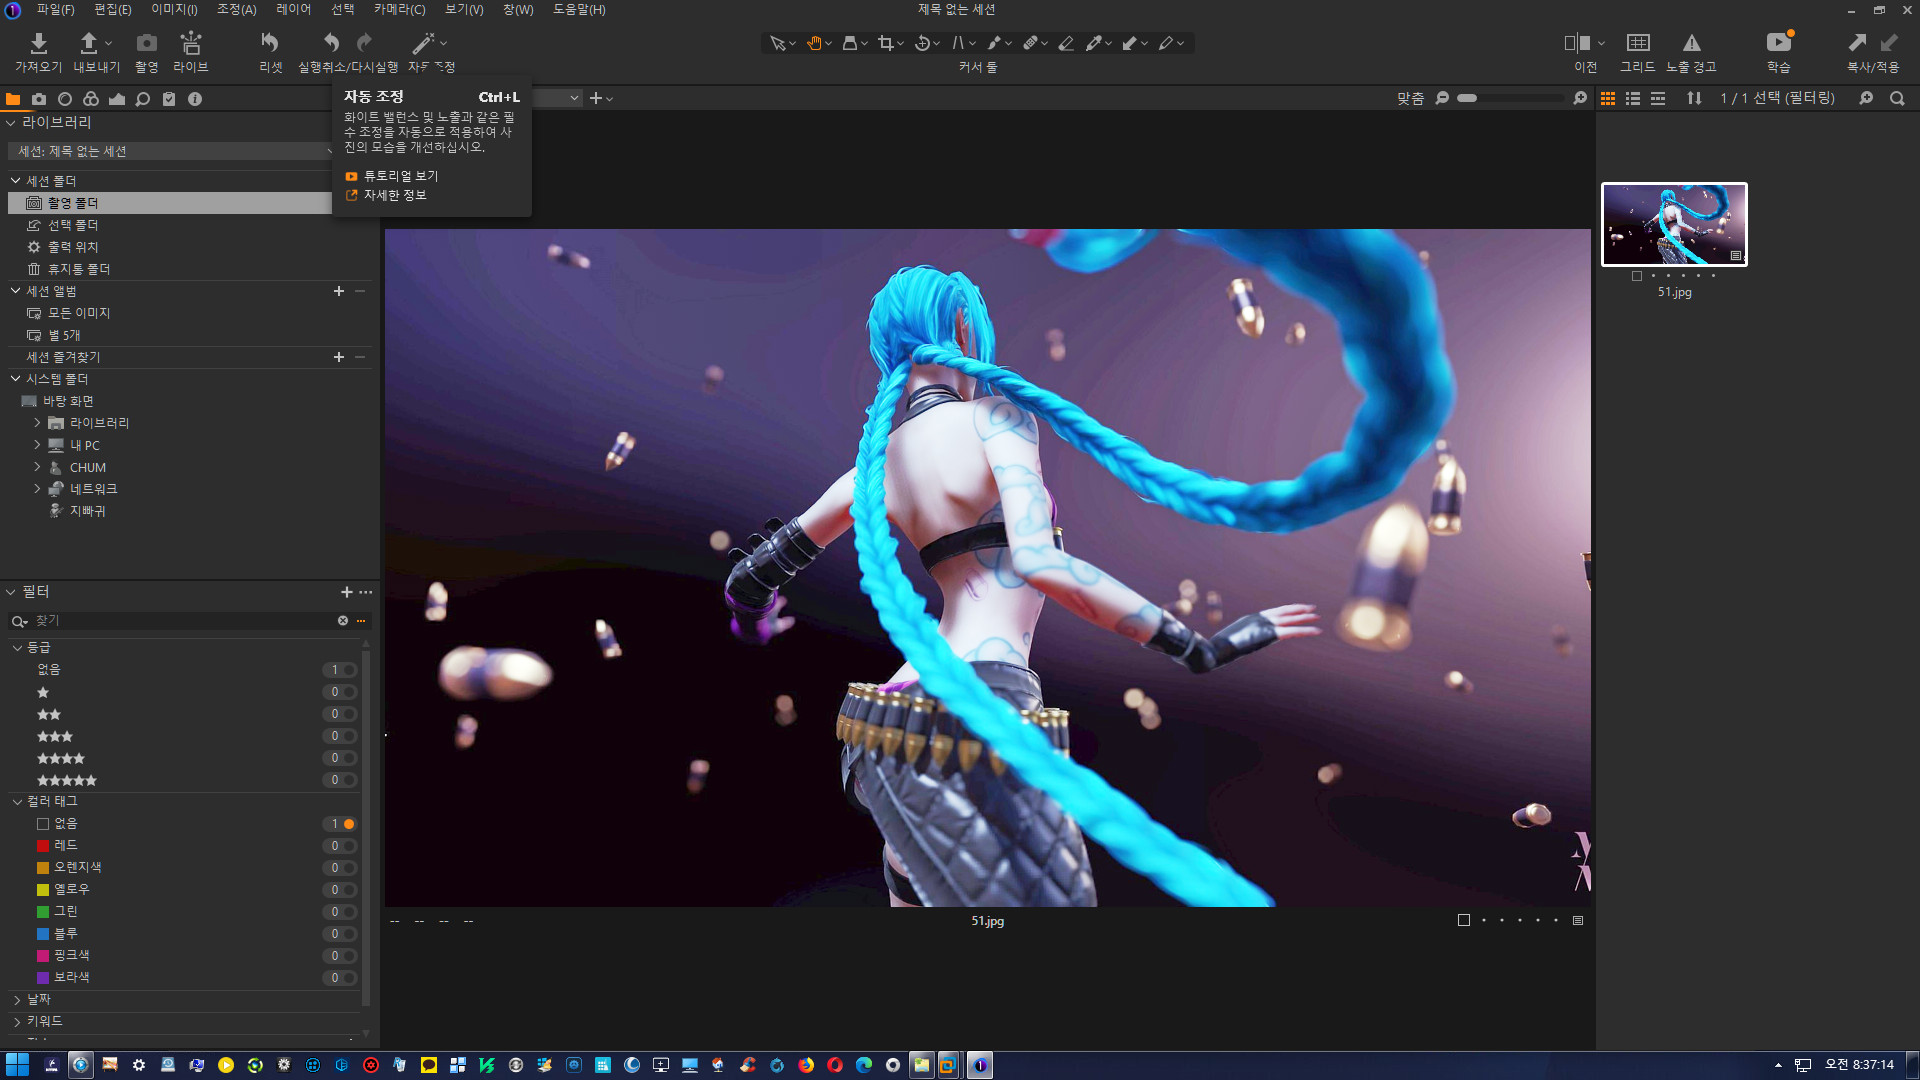The height and width of the screenshot is (1080, 1920).
Task: Select the Rotate/Straighten cursor tool
Action: [x=922, y=43]
